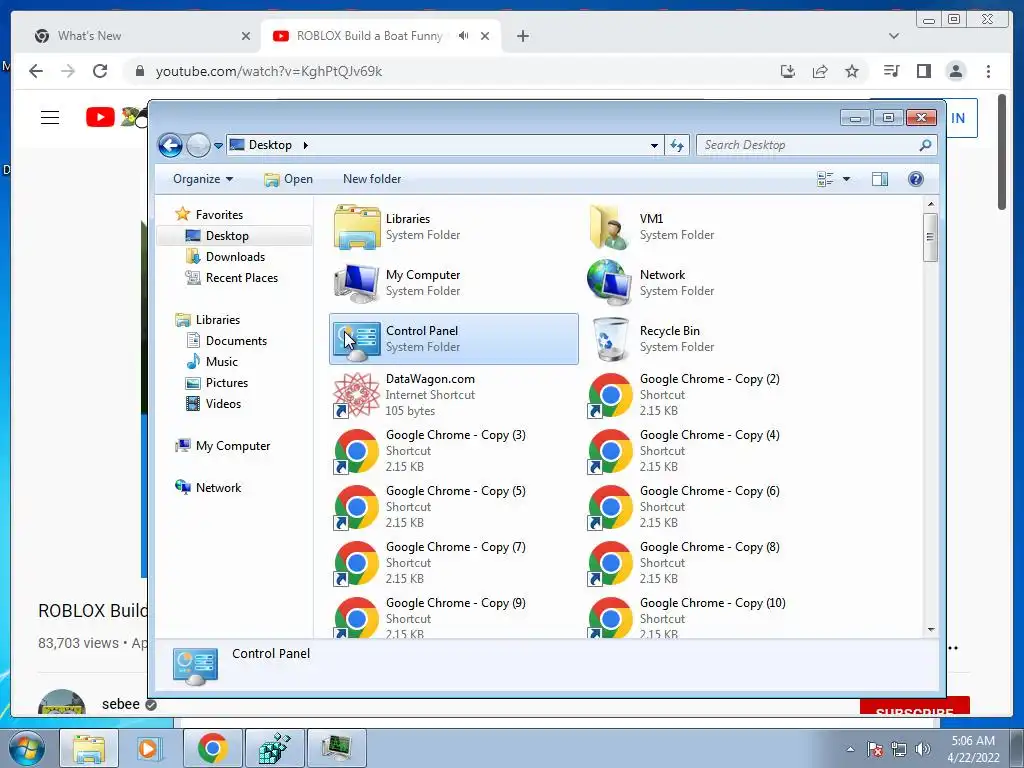Click the Chrome address bar URL

click(x=268, y=71)
